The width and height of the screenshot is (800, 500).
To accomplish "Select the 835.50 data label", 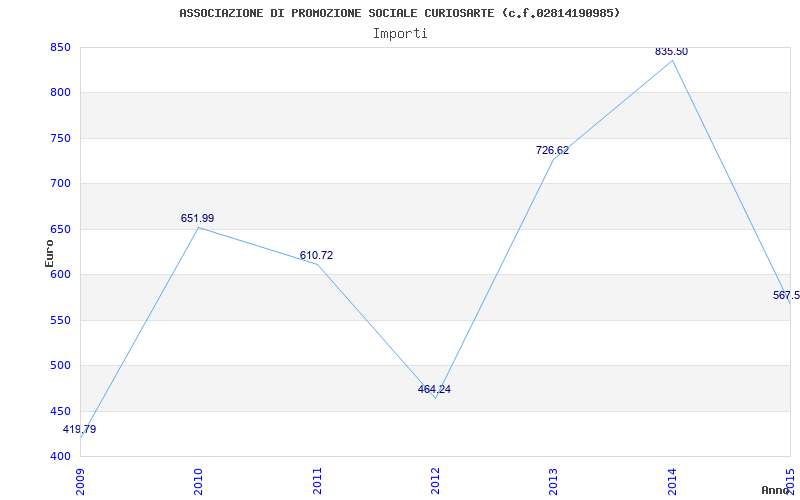I will click(671, 52).
